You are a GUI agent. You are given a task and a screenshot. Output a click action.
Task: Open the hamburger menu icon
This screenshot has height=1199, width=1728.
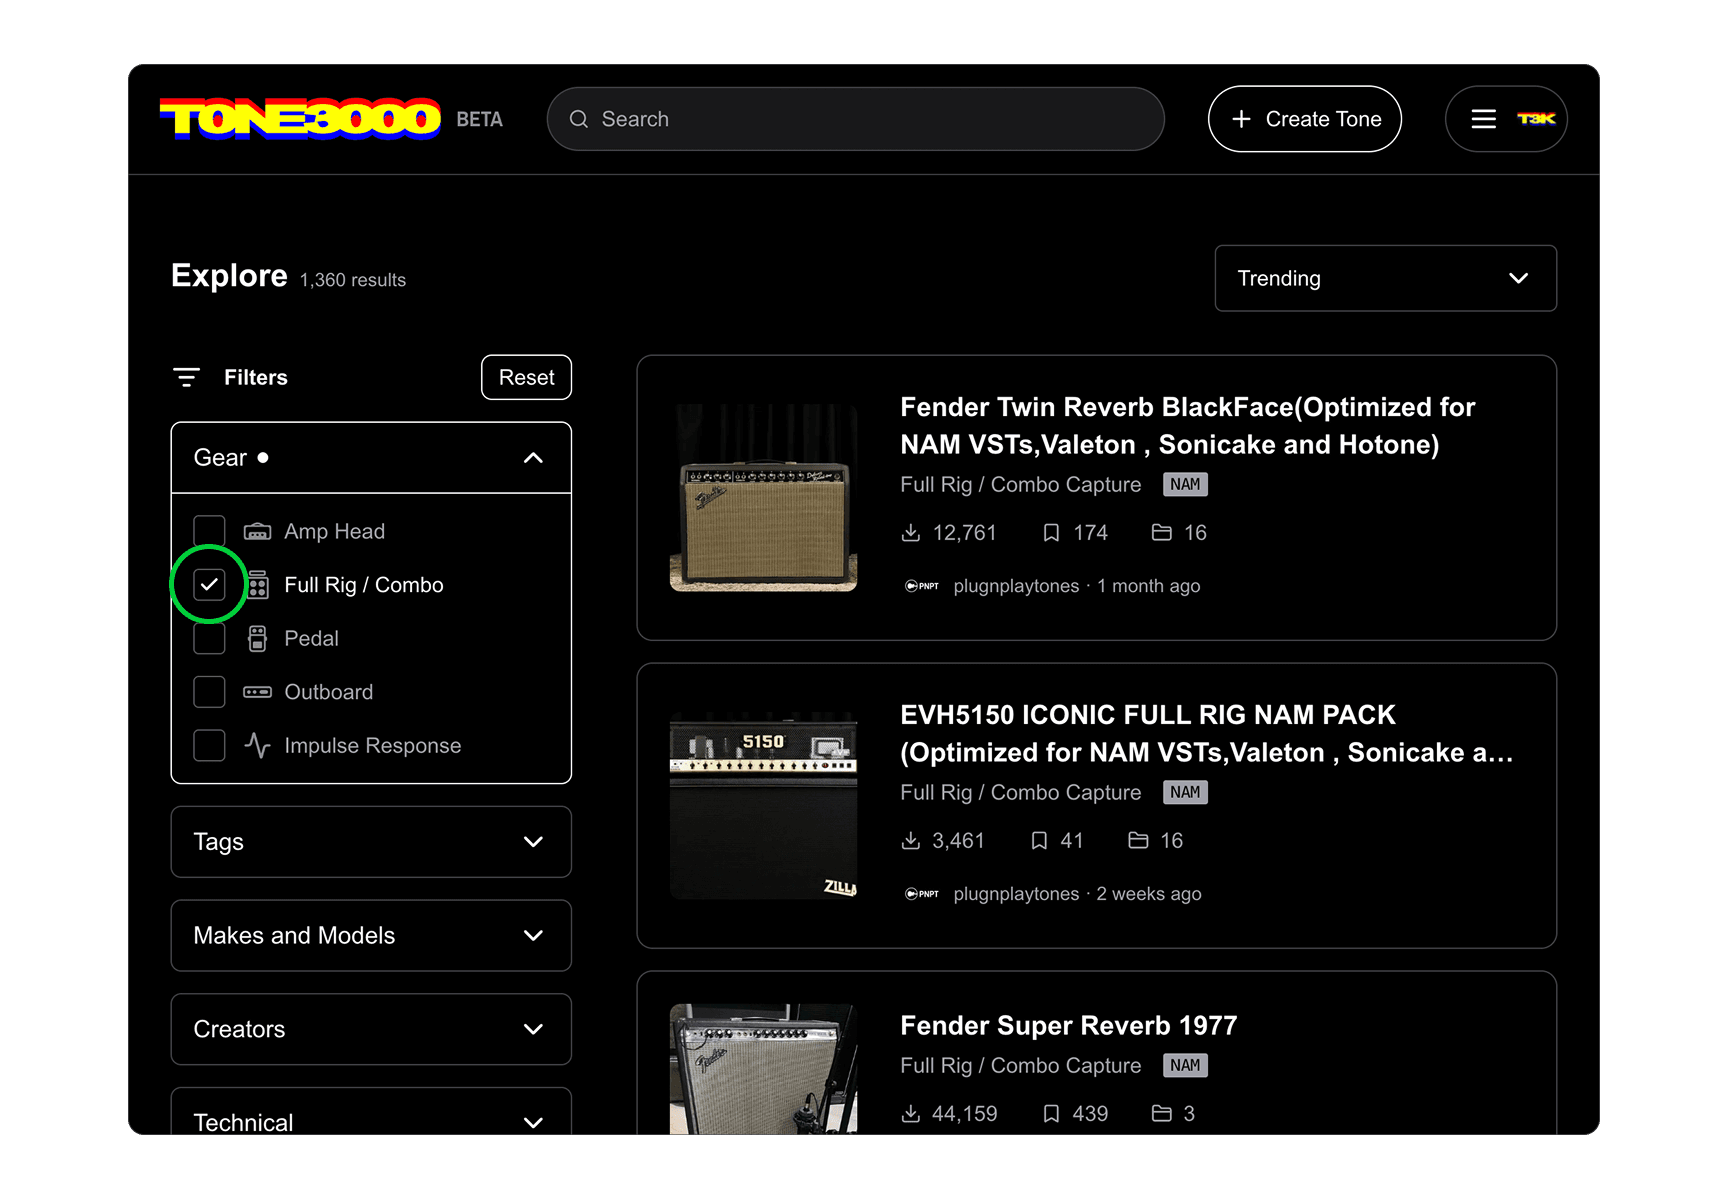coord(1483,119)
